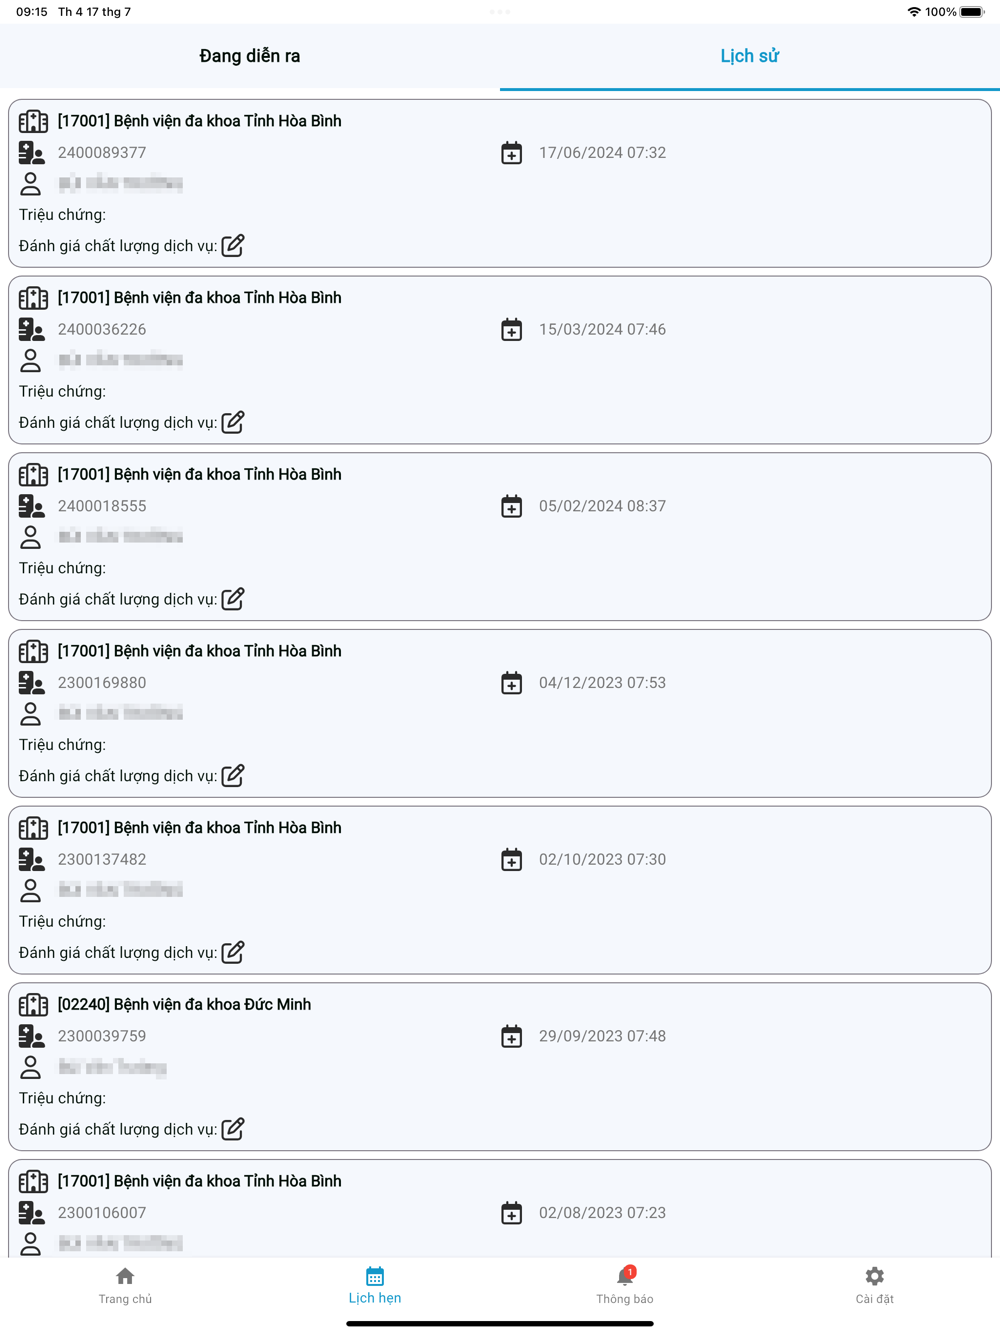Rate service for the 17/06/2024 appointment
The width and height of the screenshot is (1000, 1334).
(x=233, y=245)
